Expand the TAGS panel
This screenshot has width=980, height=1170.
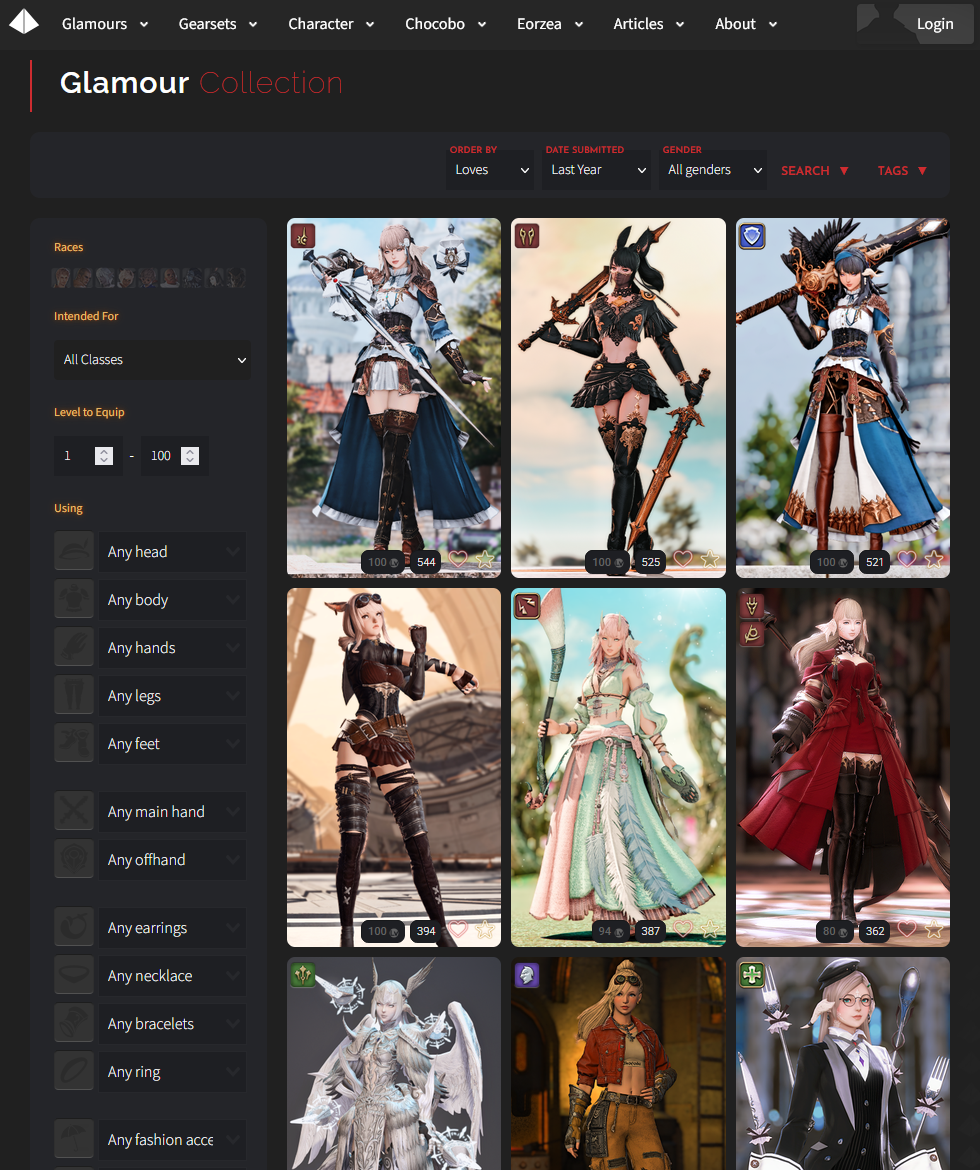[902, 171]
